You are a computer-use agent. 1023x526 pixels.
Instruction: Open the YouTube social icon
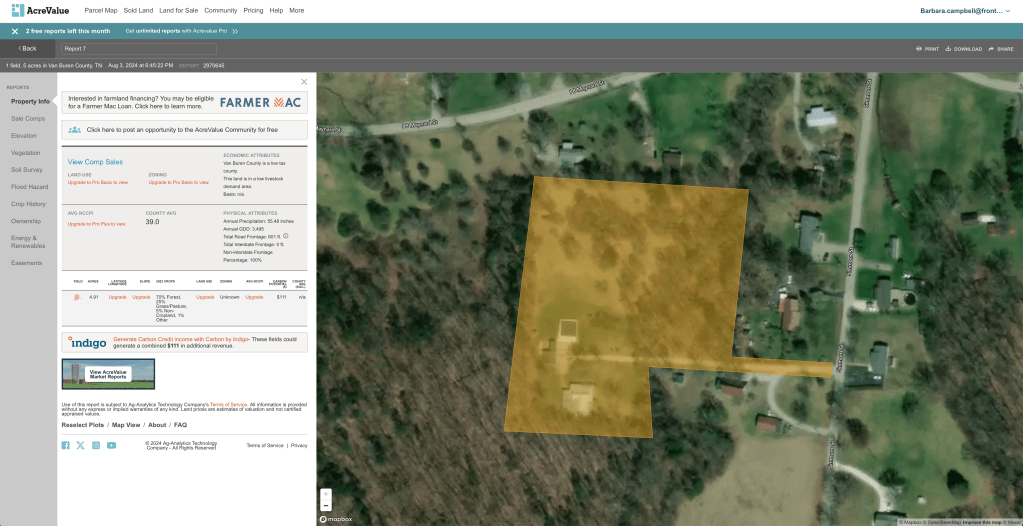coord(111,445)
